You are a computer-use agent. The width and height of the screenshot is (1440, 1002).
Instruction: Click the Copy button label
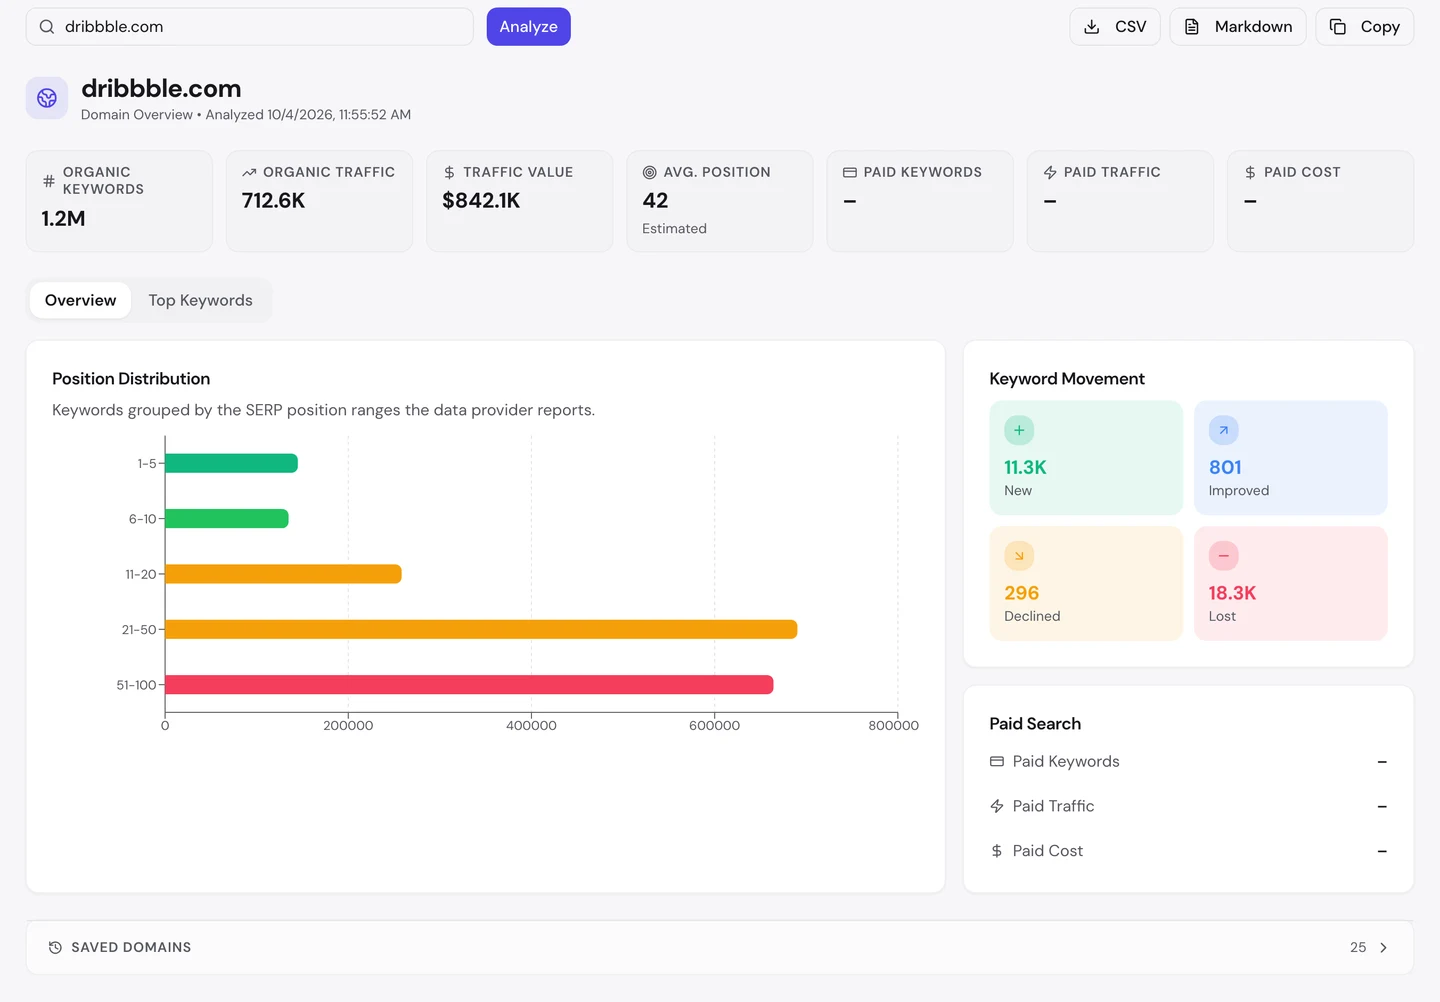coord(1380,27)
